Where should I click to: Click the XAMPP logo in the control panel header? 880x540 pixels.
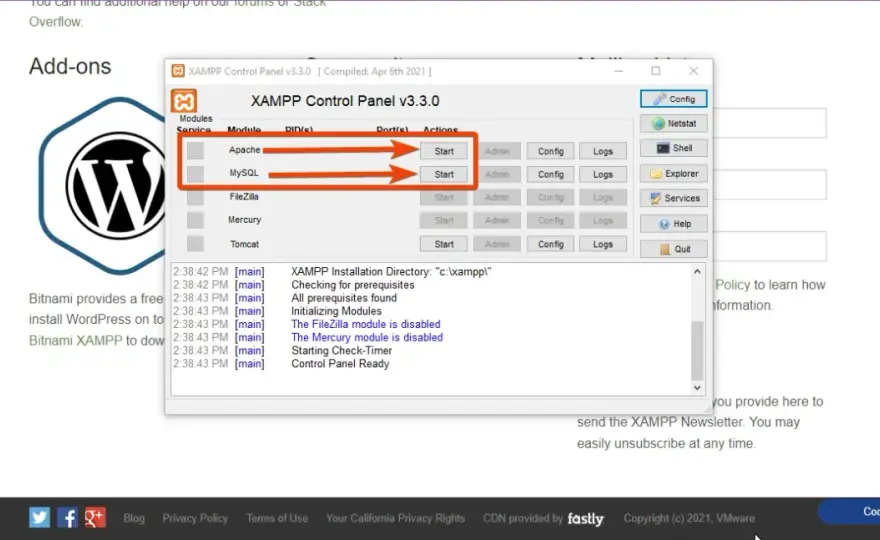coord(184,101)
